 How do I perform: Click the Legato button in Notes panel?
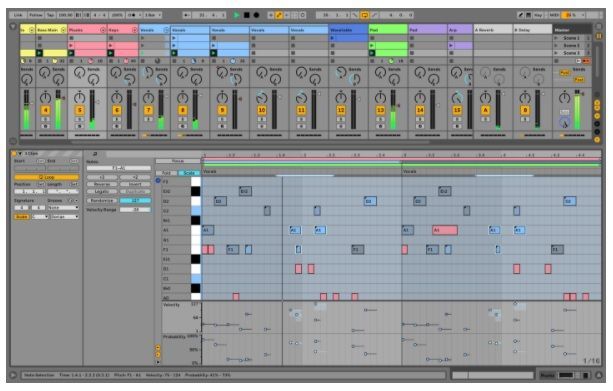pyautogui.click(x=102, y=192)
